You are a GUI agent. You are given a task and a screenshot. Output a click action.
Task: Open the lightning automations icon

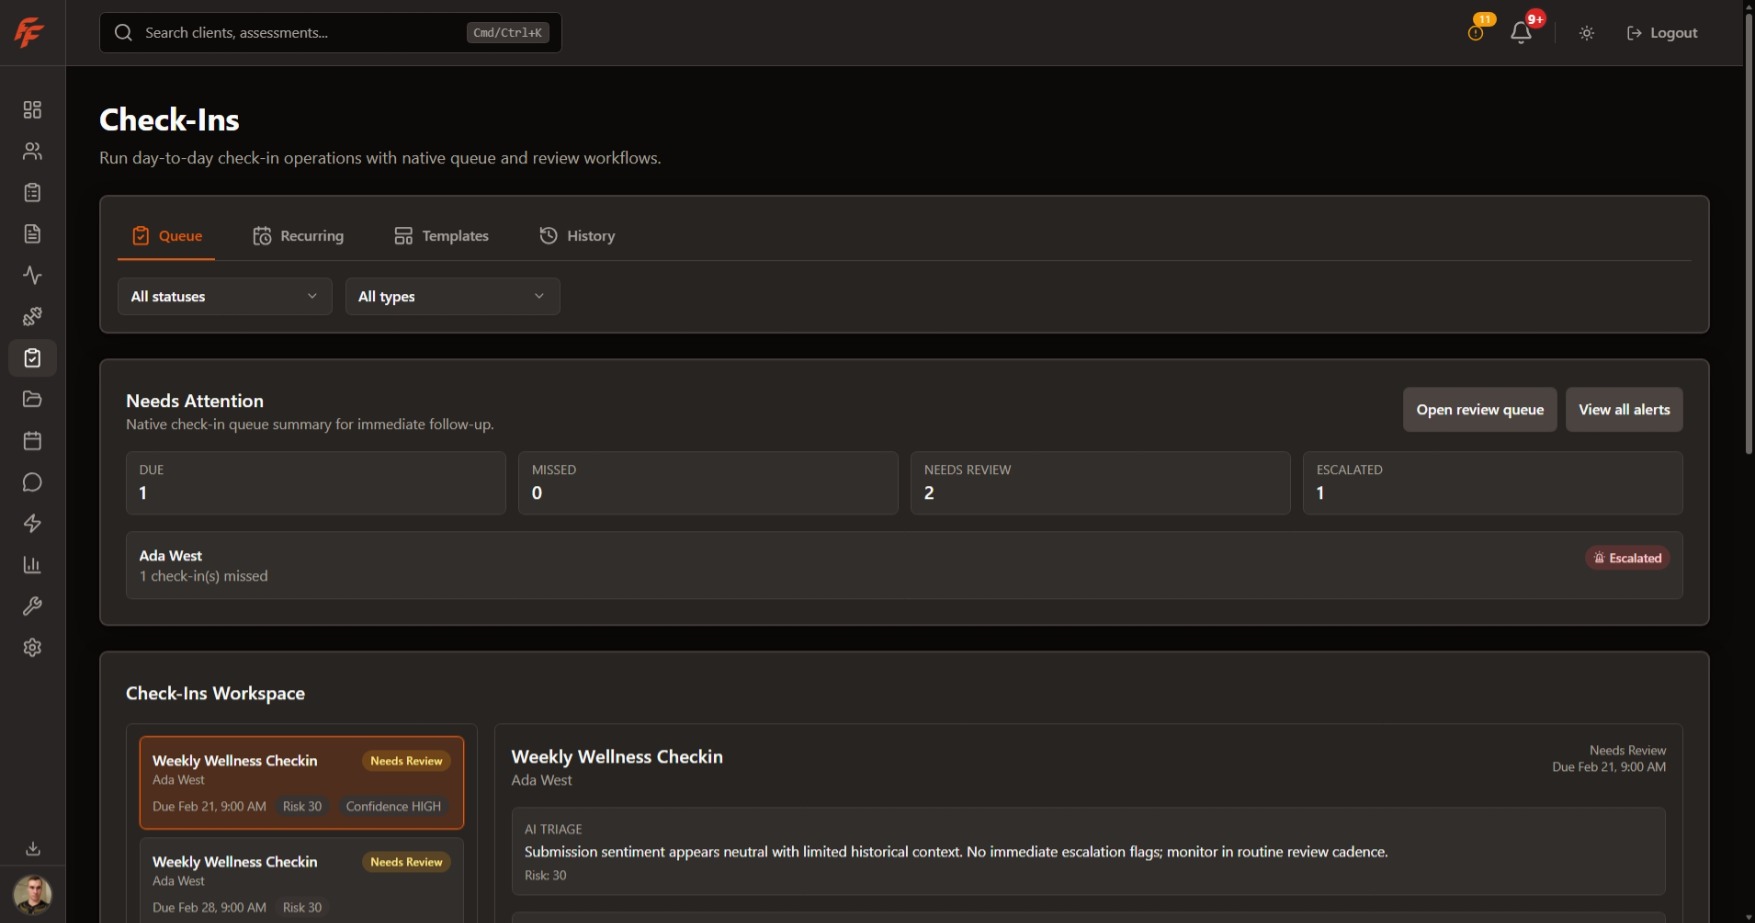32,523
